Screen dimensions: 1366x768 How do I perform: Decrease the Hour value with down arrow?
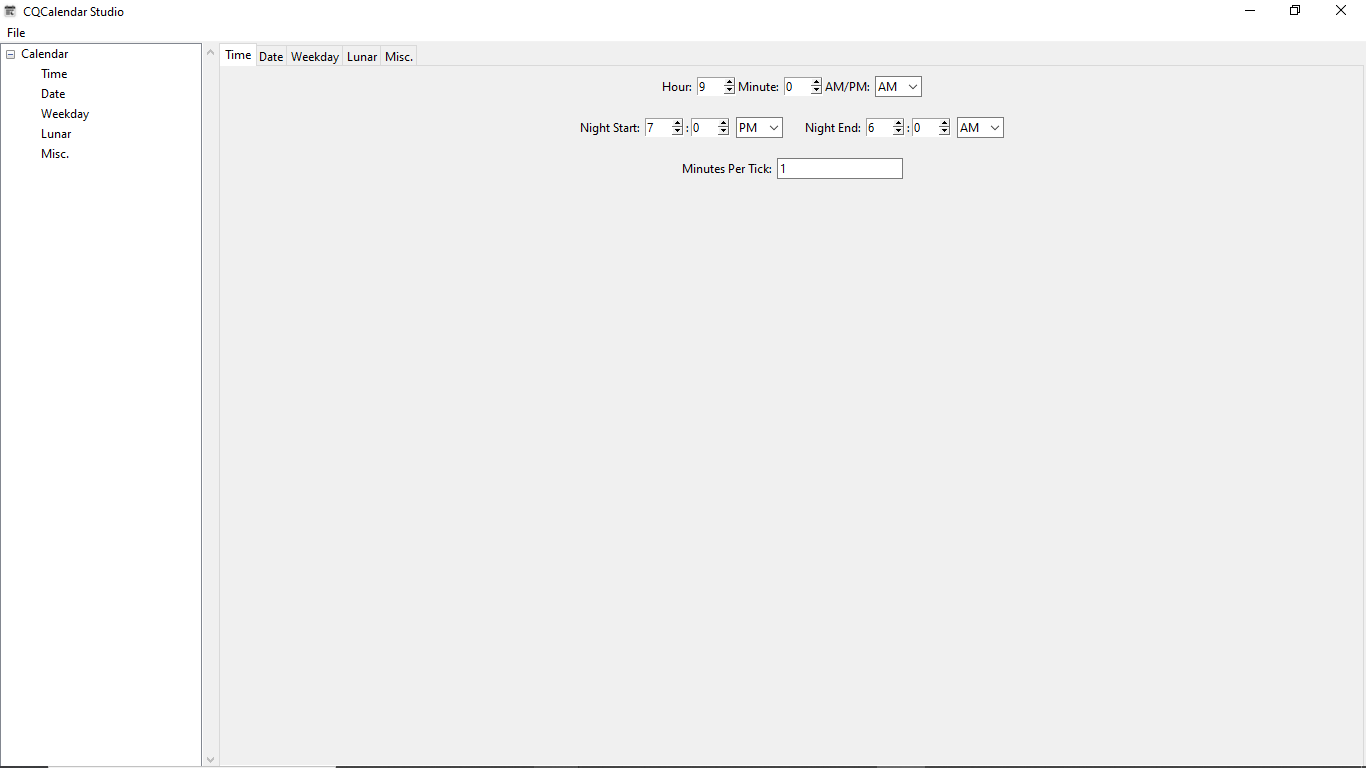[x=729, y=91]
